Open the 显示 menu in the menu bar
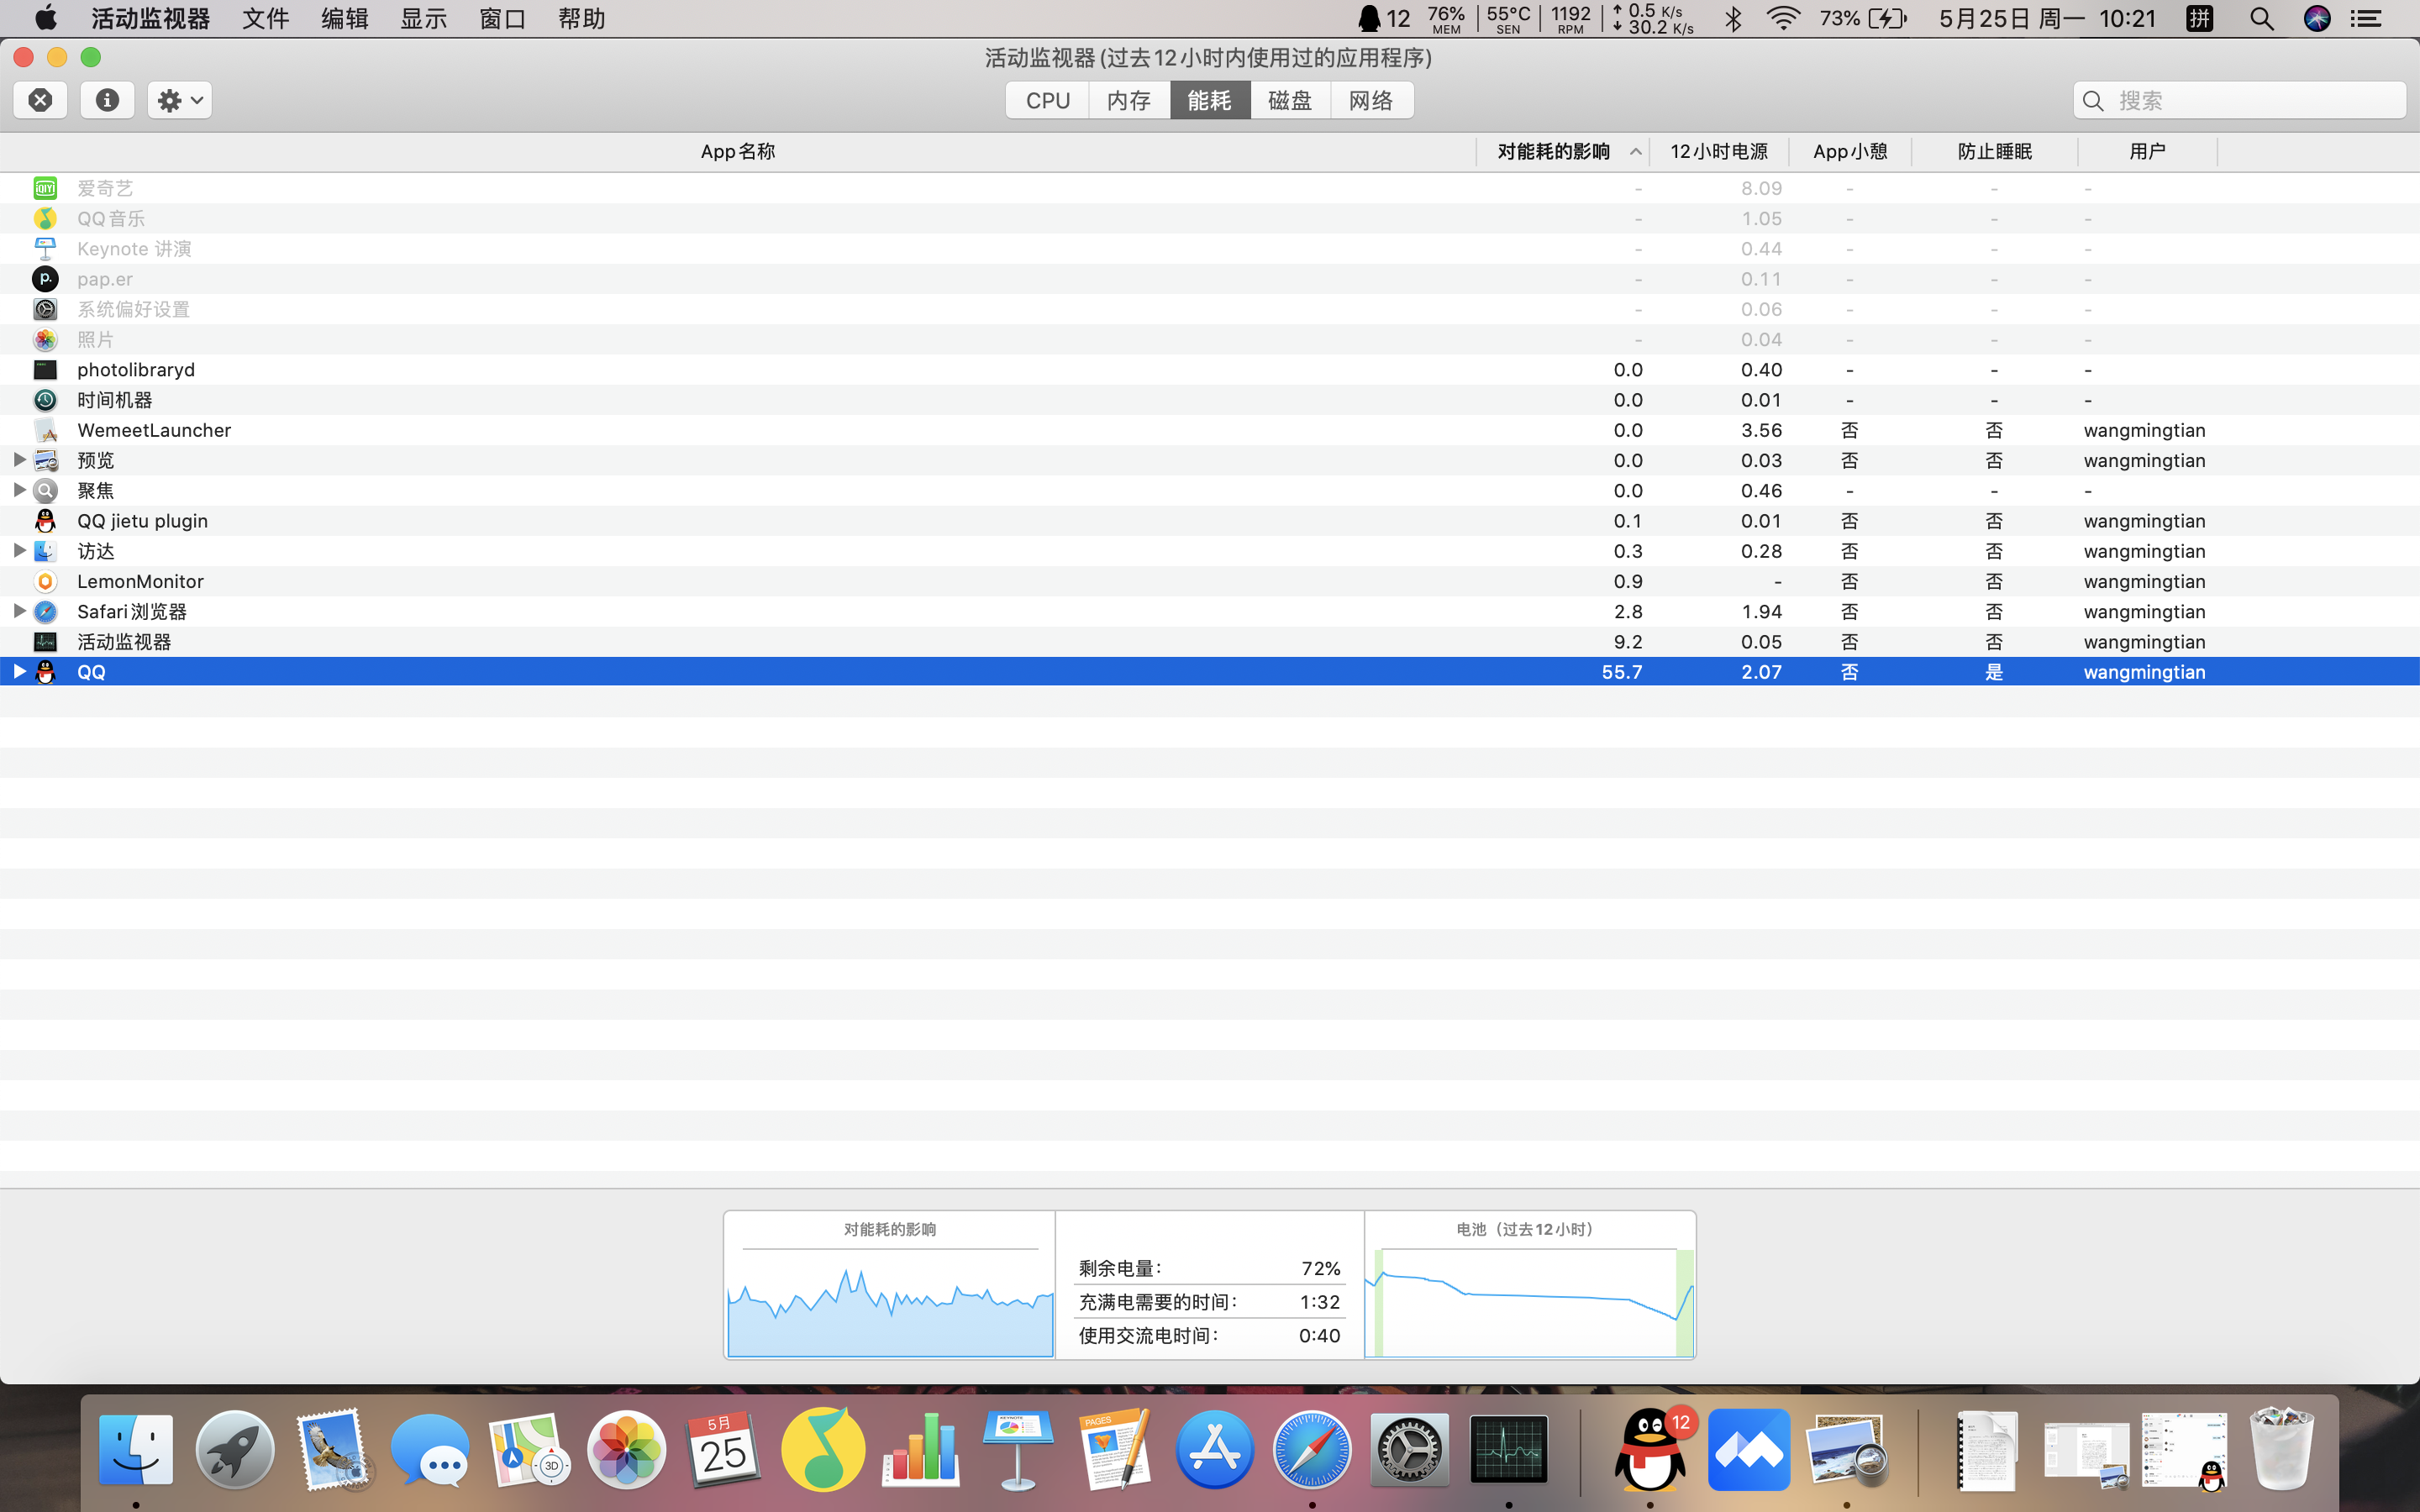Viewport: 2420px width, 1512px height. coord(423,18)
